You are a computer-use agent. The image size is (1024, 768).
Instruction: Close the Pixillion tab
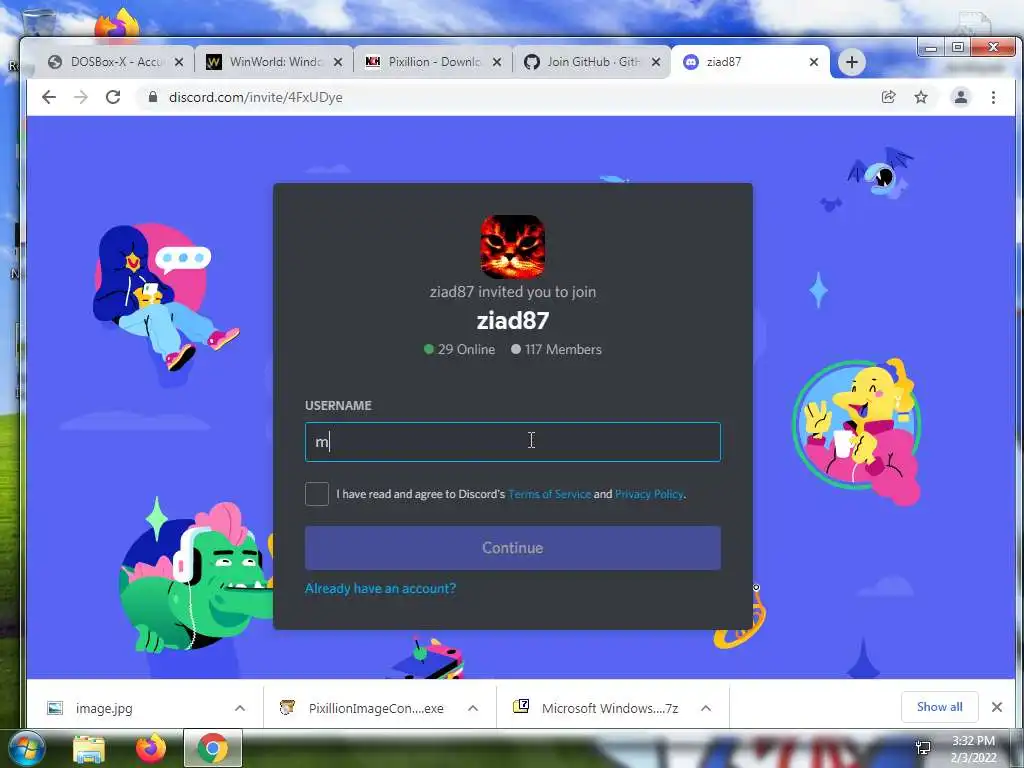(x=497, y=62)
